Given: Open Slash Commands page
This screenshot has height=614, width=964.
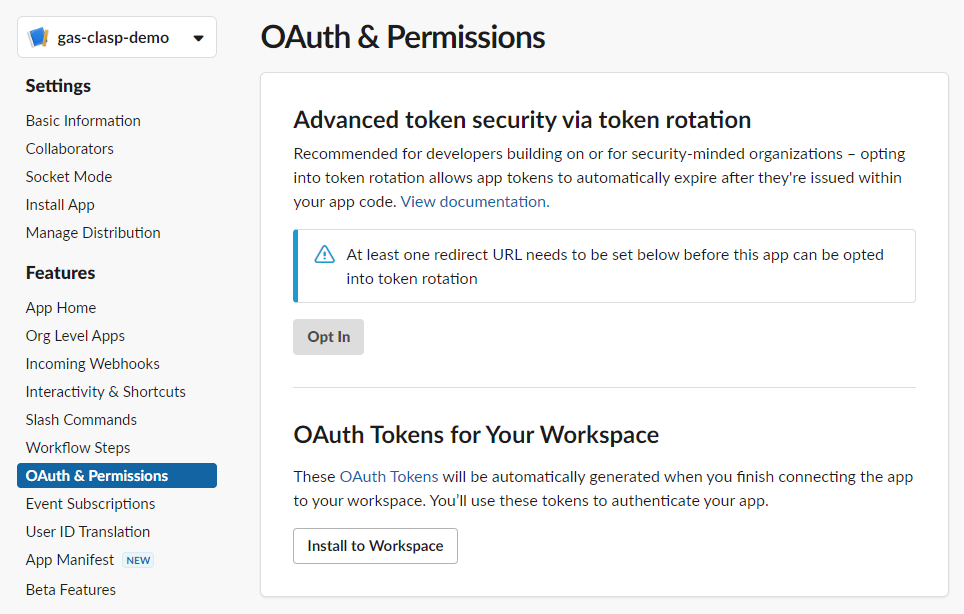Looking at the screenshot, I should [81, 420].
